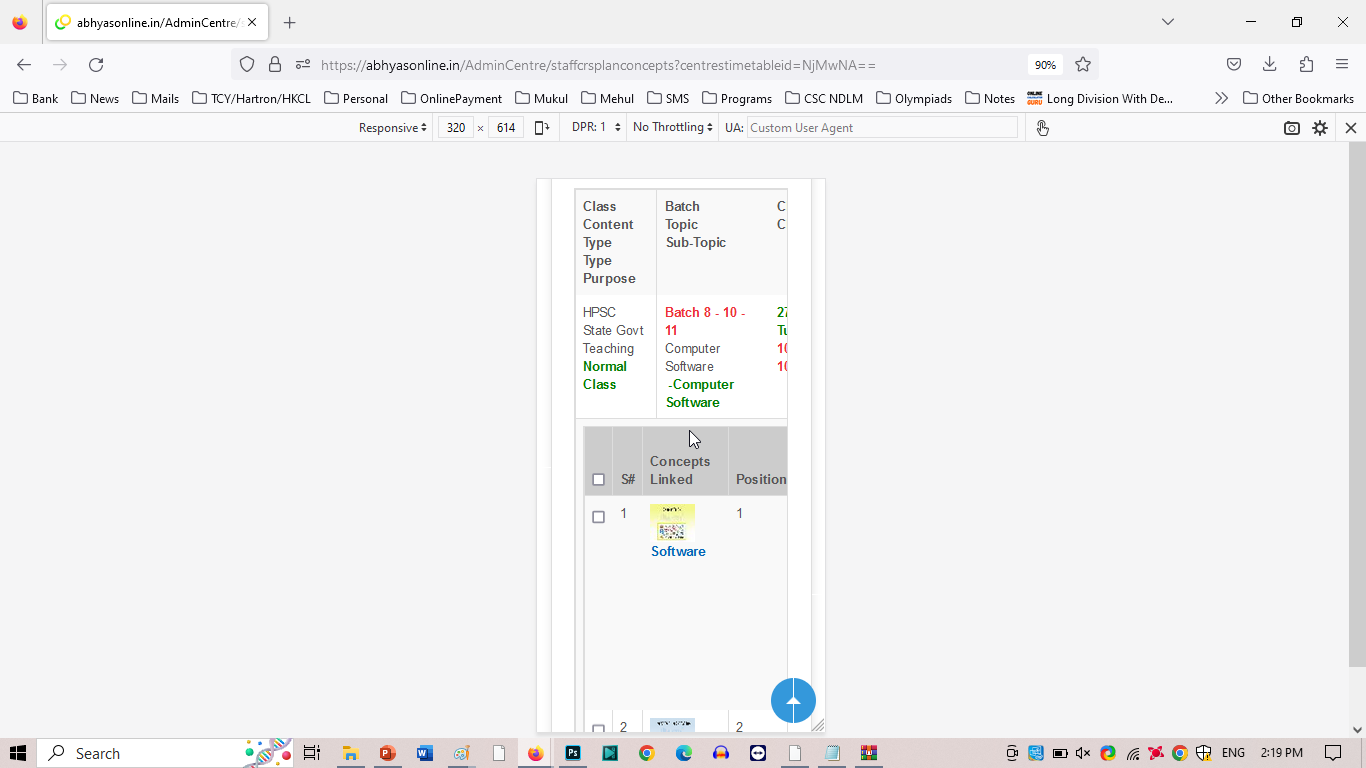Bookmark this page with the star
1366x768 pixels.
(1083, 65)
